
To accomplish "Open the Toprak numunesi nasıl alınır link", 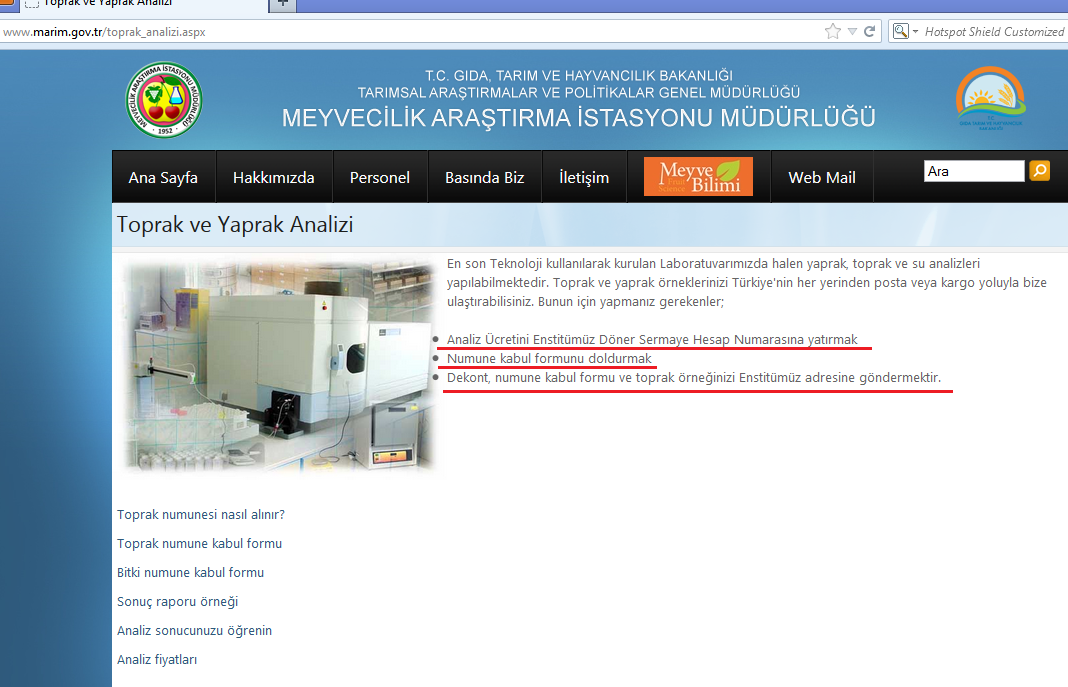I will pos(201,514).
